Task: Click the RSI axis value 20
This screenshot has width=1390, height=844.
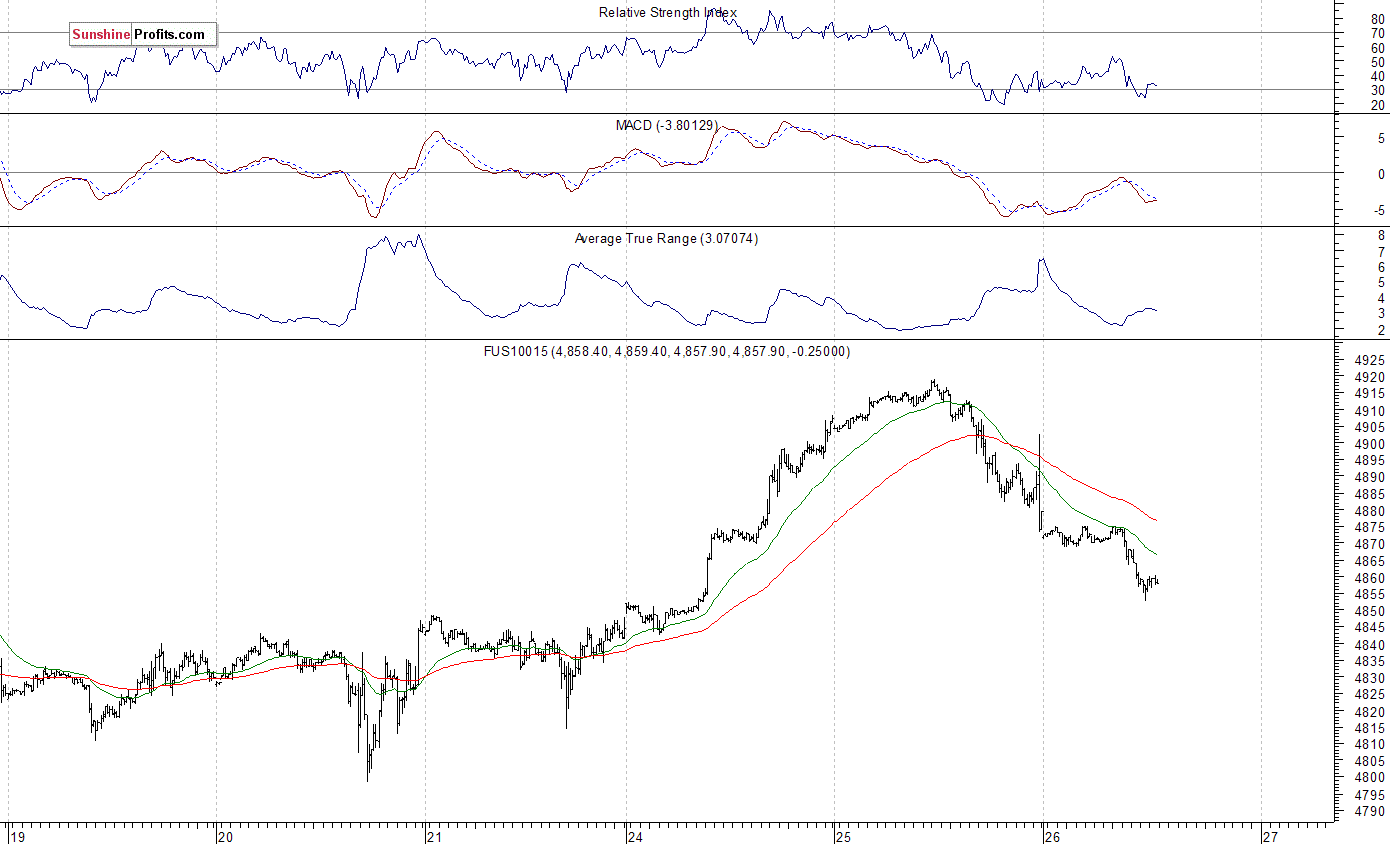Action: click(1377, 105)
